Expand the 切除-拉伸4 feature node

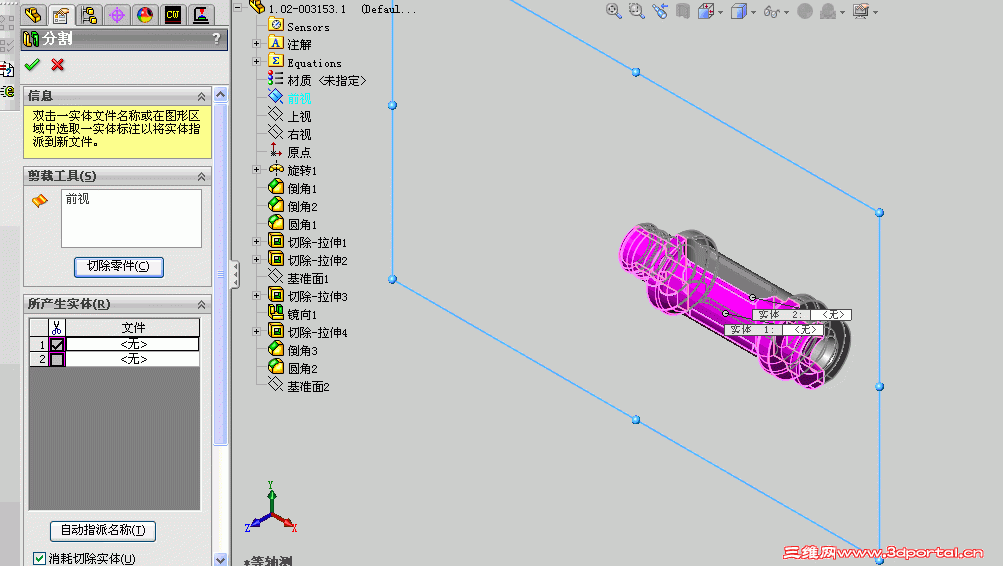pyautogui.click(x=257, y=332)
